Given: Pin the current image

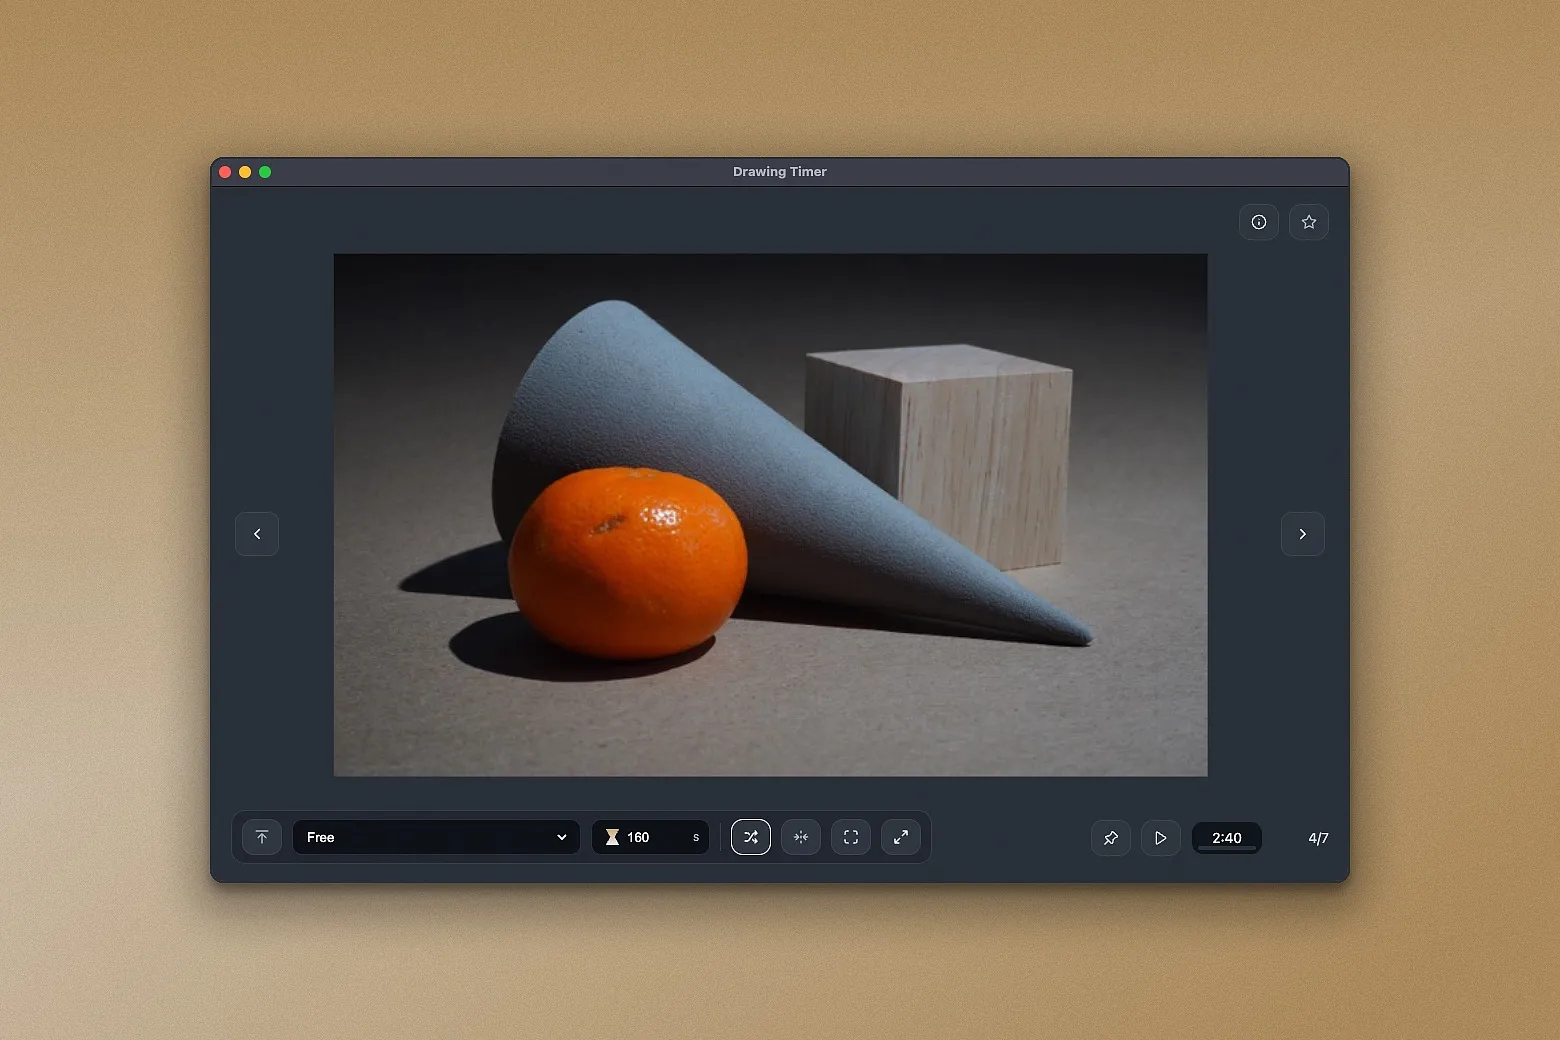Looking at the screenshot, I should point(1110,838).
